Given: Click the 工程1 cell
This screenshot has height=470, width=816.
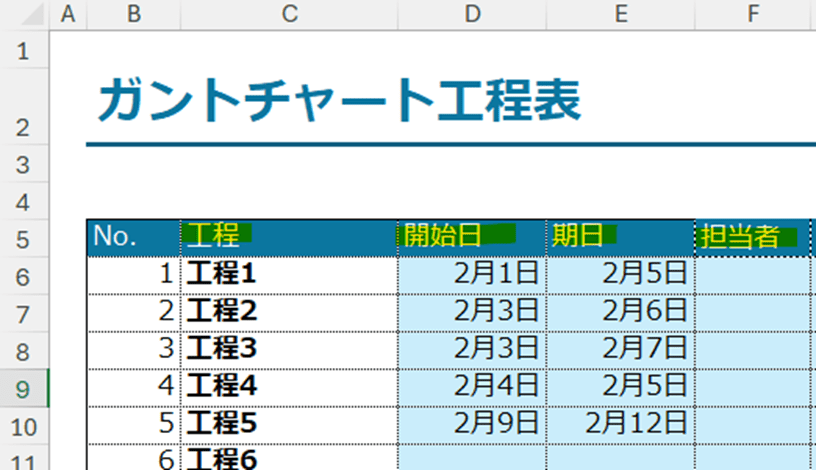Looking at the screenshot, I should point(289,274).
